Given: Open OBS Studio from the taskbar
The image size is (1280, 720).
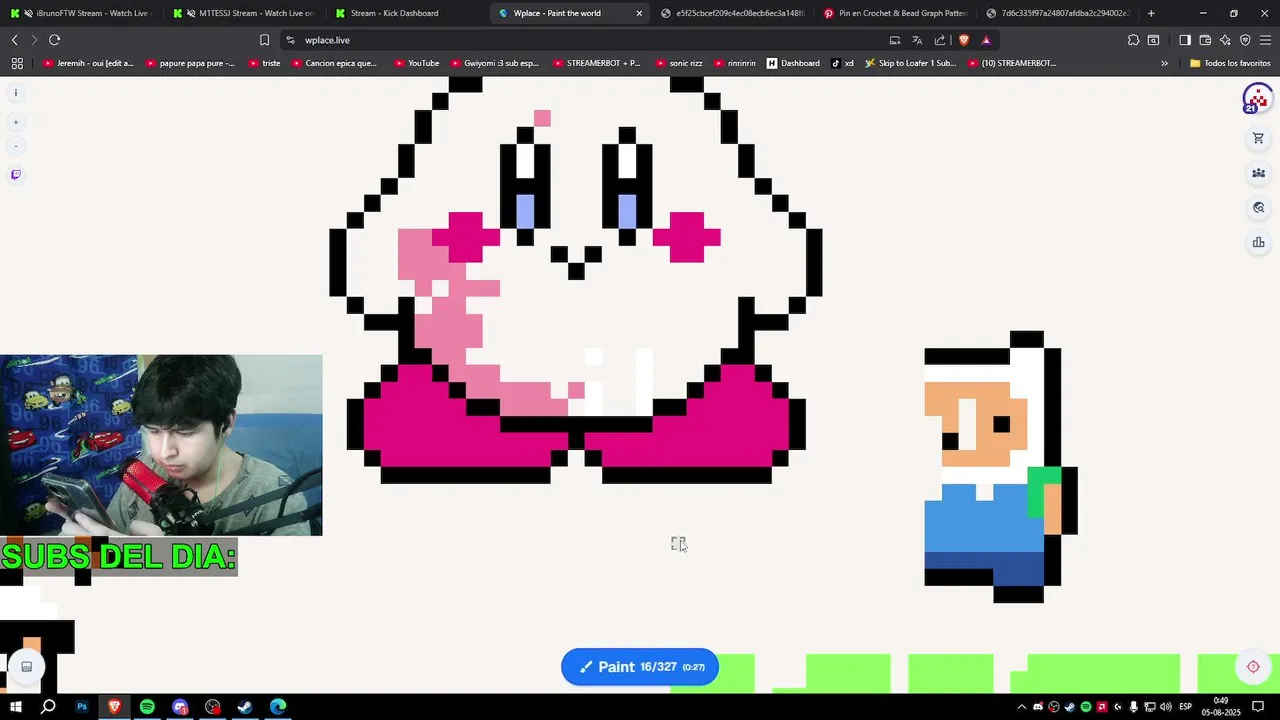Looking at the screenshot, I should (x=212, y=707).
